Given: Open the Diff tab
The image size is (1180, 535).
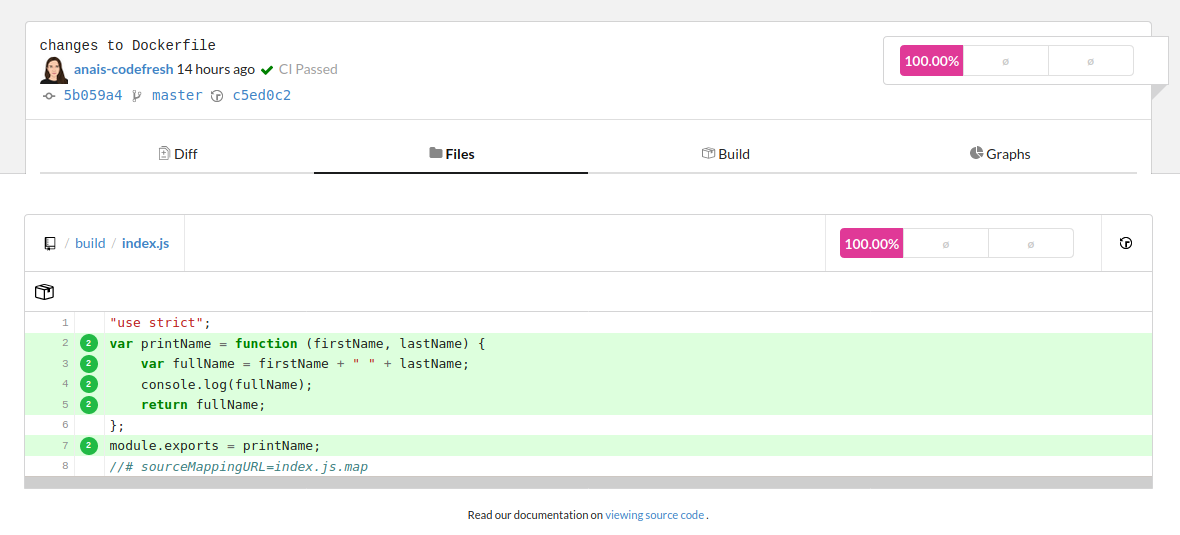Looking at the screenshot, I should point(177,154).
